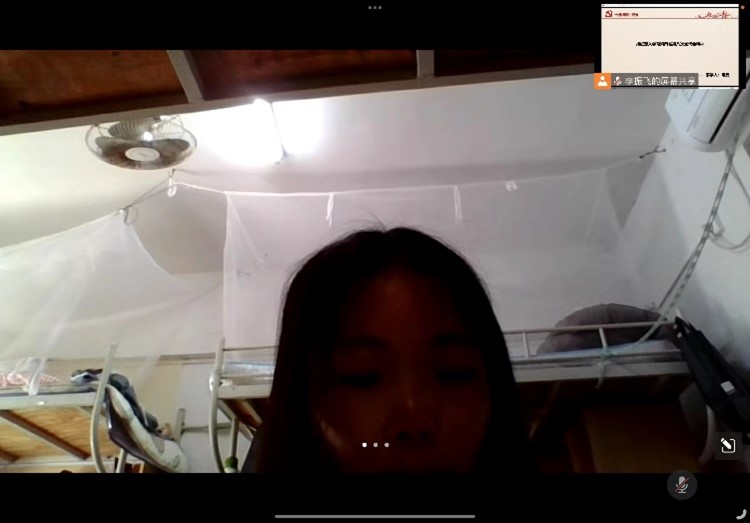Click the 李振飞的屏幕共享 label
This screenshot has height=523, width=750.
pyautogui.click(x=659, y=80)
